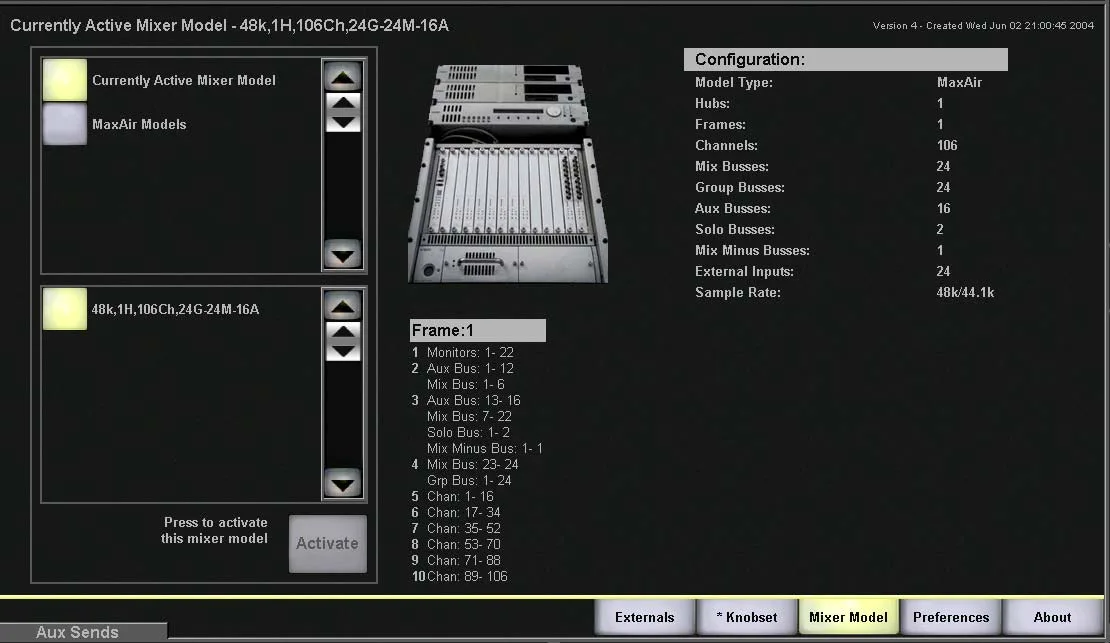
Task: Open the Knobset tab
Action: click(x=747, y=617)
